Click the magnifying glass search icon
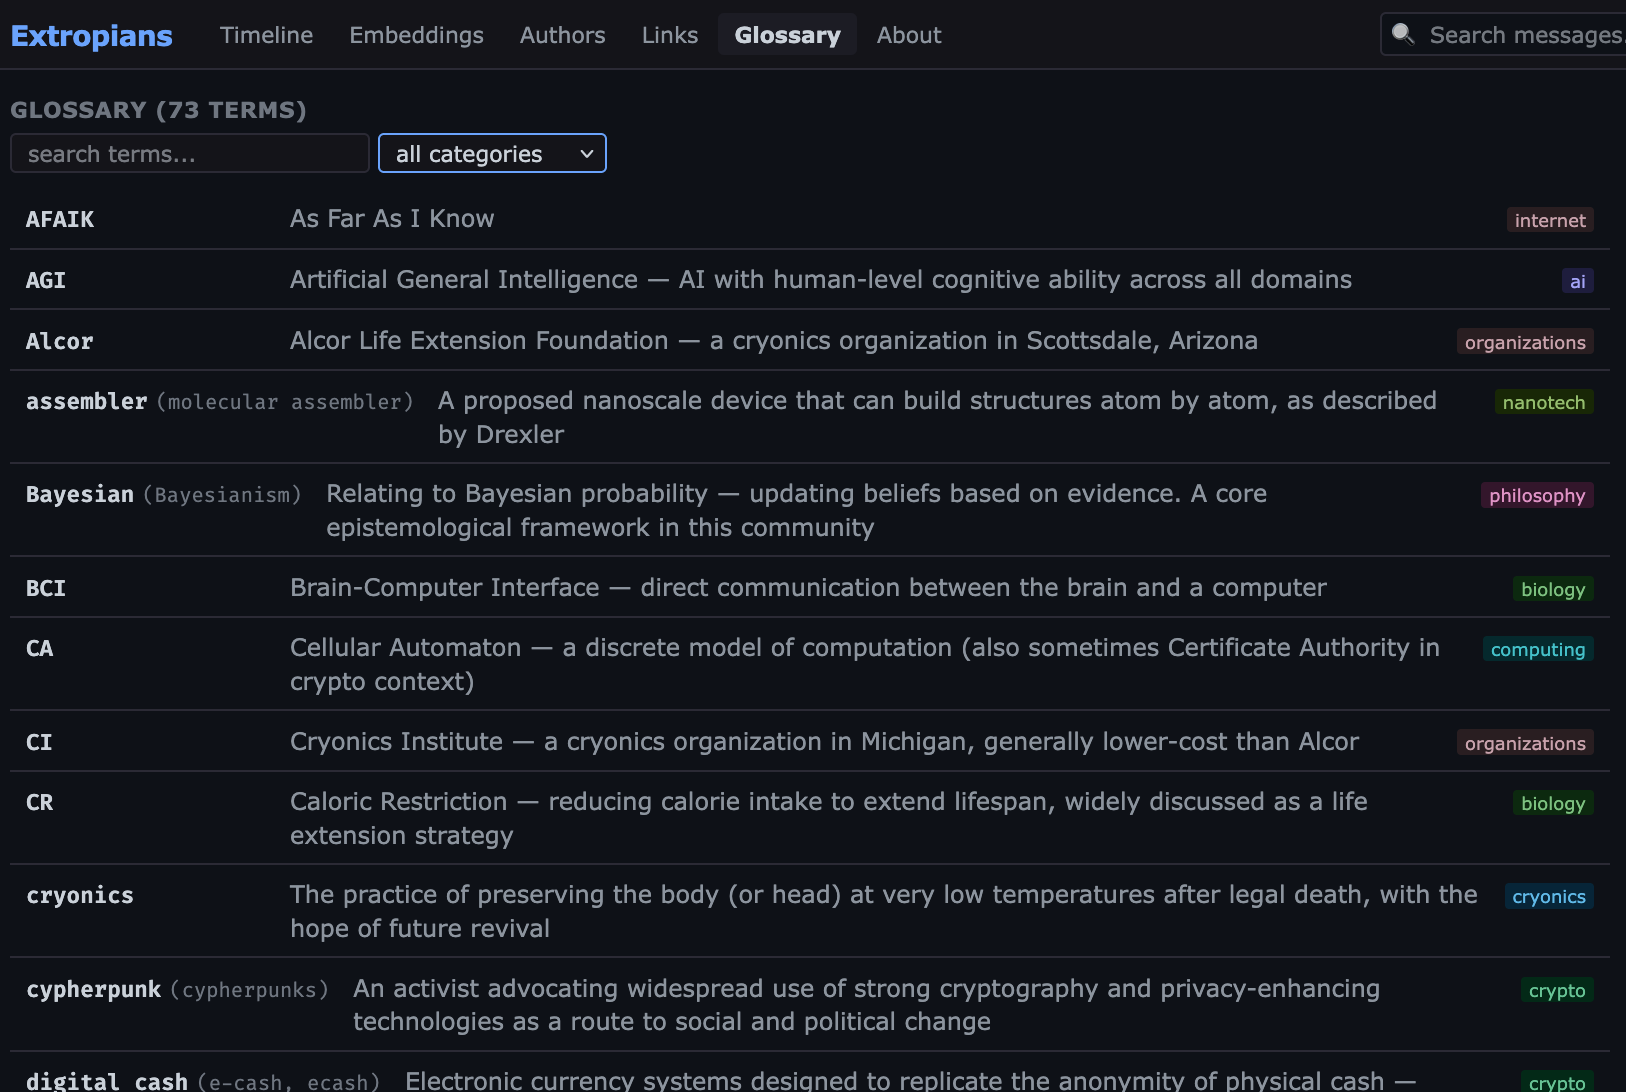 pos(1403,34)
